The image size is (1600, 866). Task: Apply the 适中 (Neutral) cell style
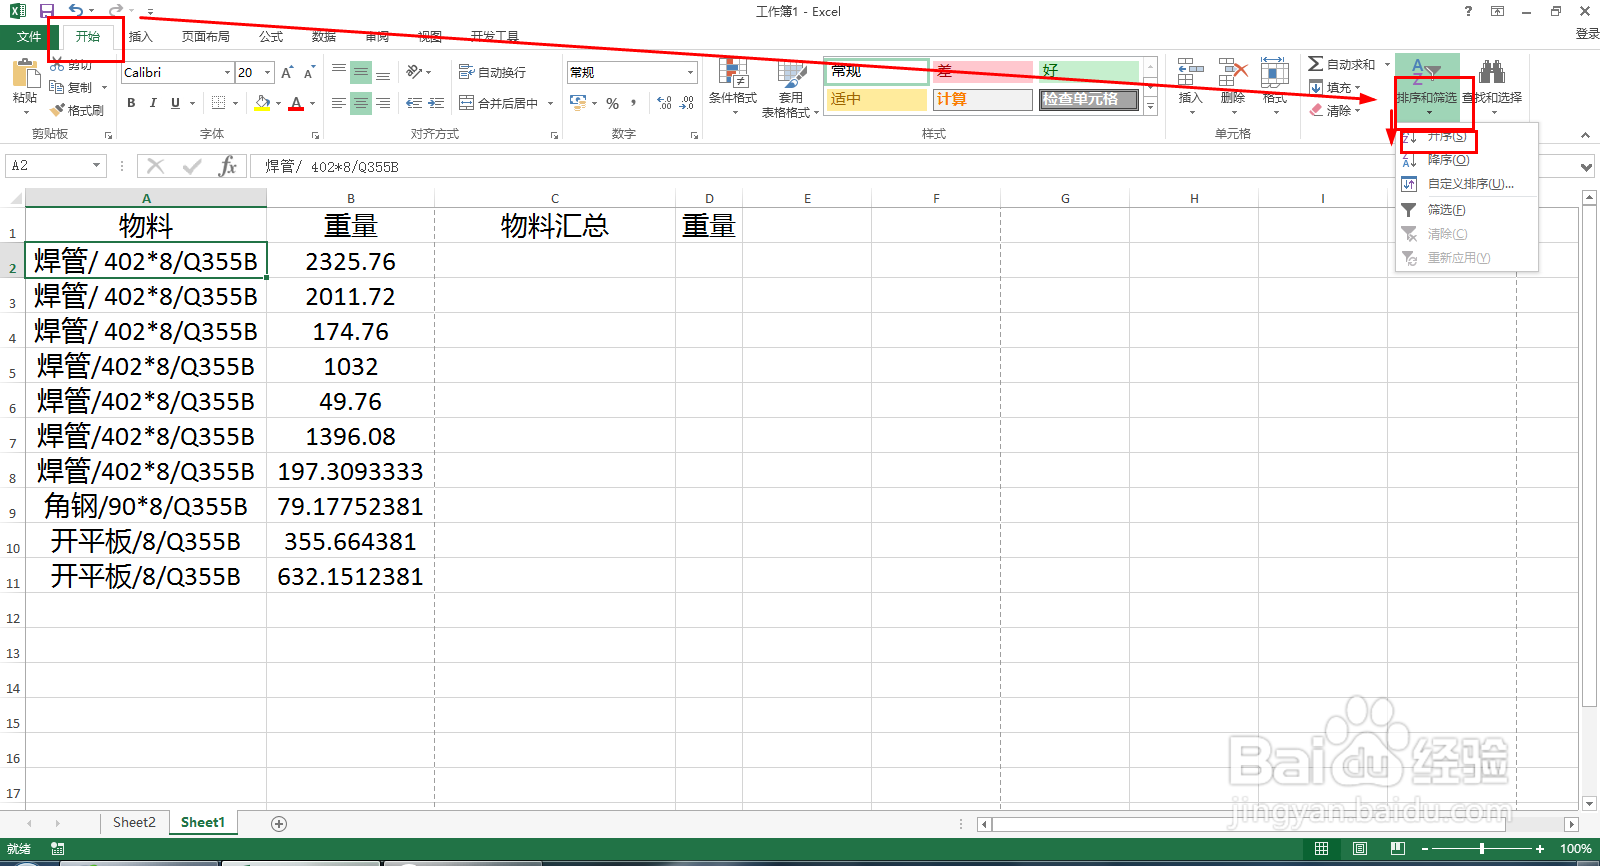[x=877, y=99]
